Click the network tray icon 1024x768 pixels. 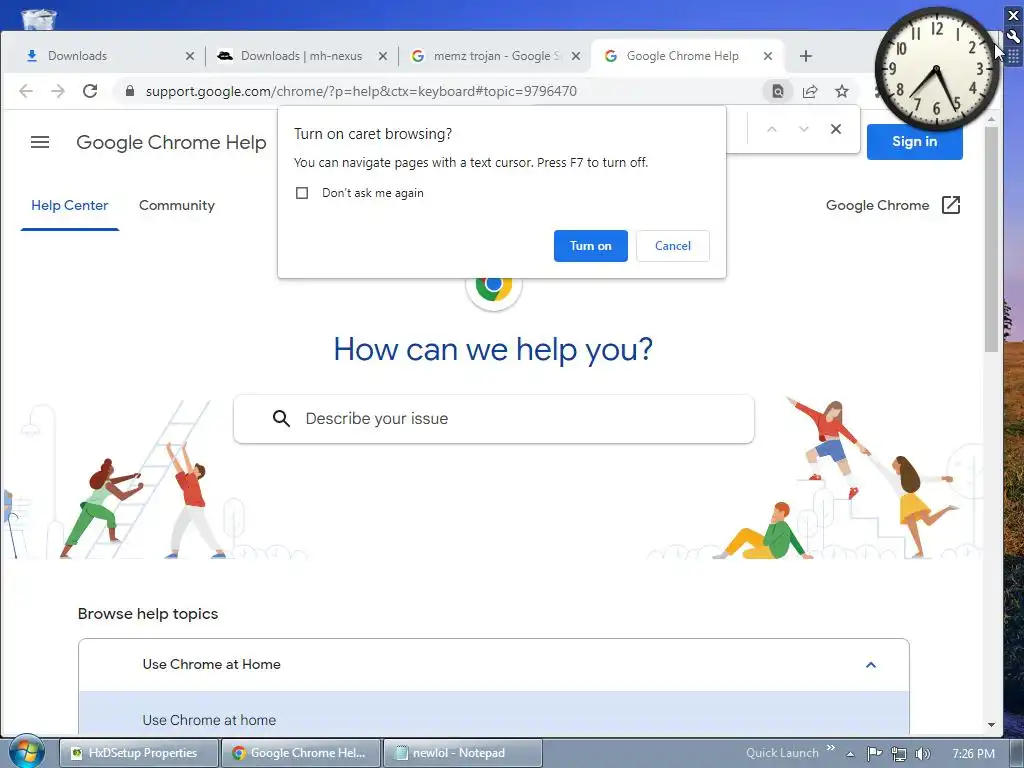tap(899, 754)
